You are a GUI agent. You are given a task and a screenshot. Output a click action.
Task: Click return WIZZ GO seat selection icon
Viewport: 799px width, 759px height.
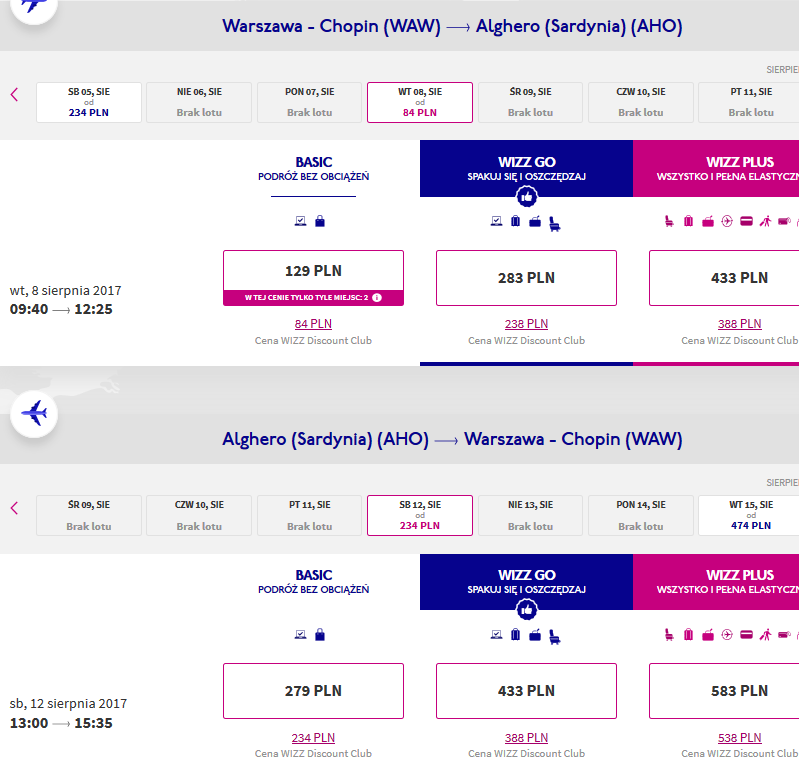tap(554, 637)
